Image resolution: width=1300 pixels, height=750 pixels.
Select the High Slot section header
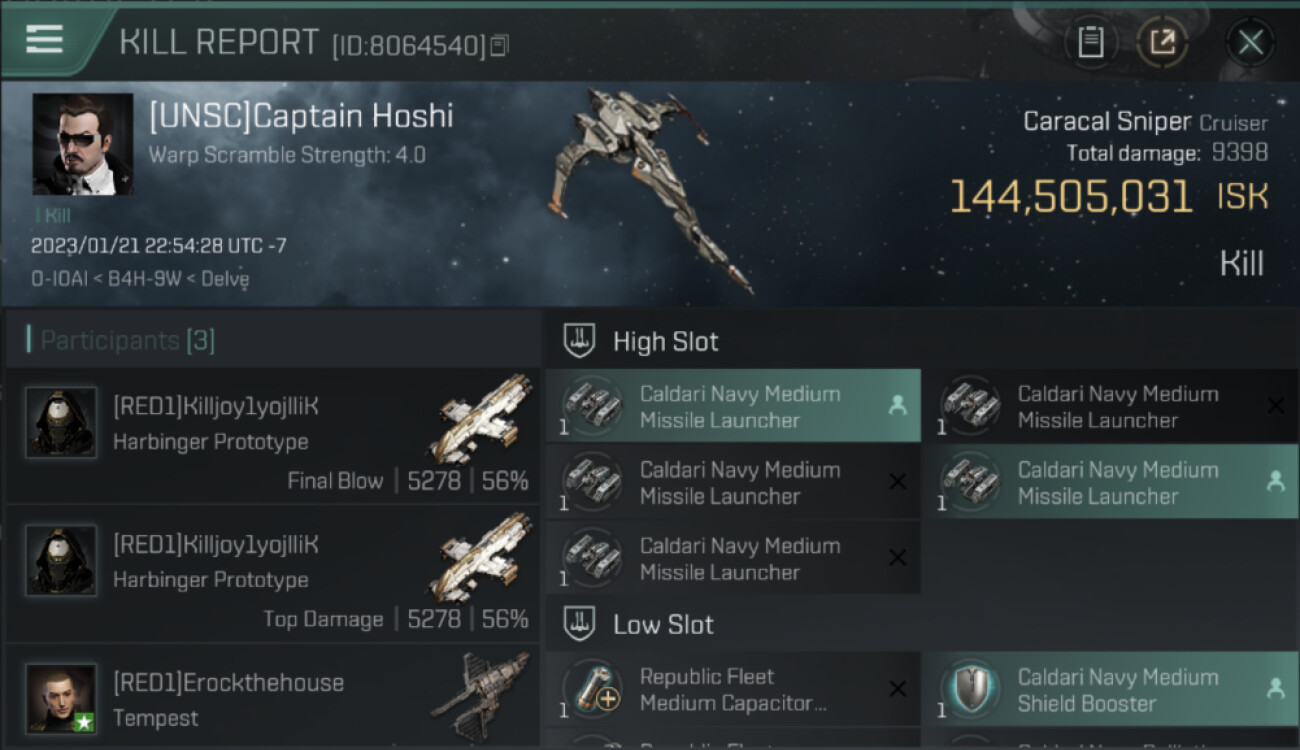point(665,341)
